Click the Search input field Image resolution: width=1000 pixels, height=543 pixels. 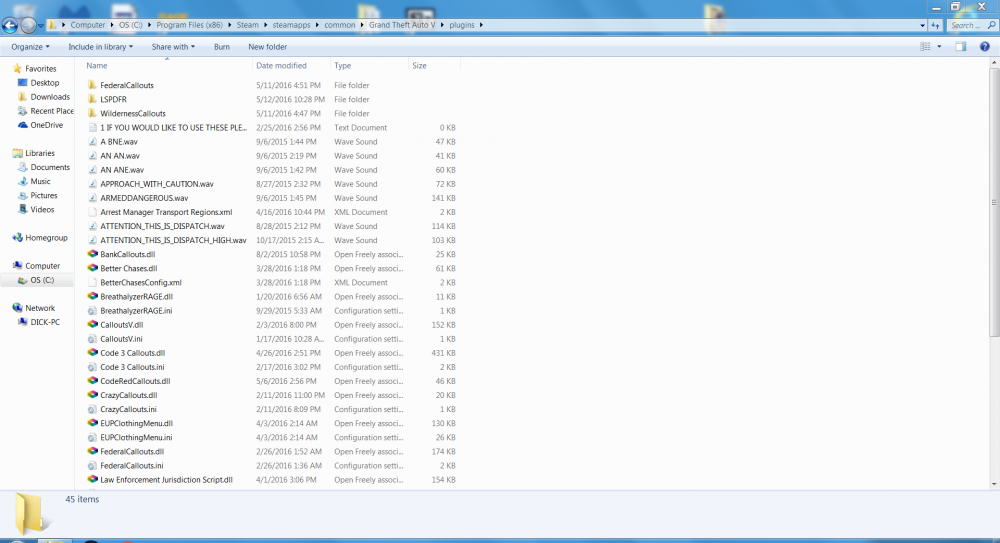tap(971, 26)
